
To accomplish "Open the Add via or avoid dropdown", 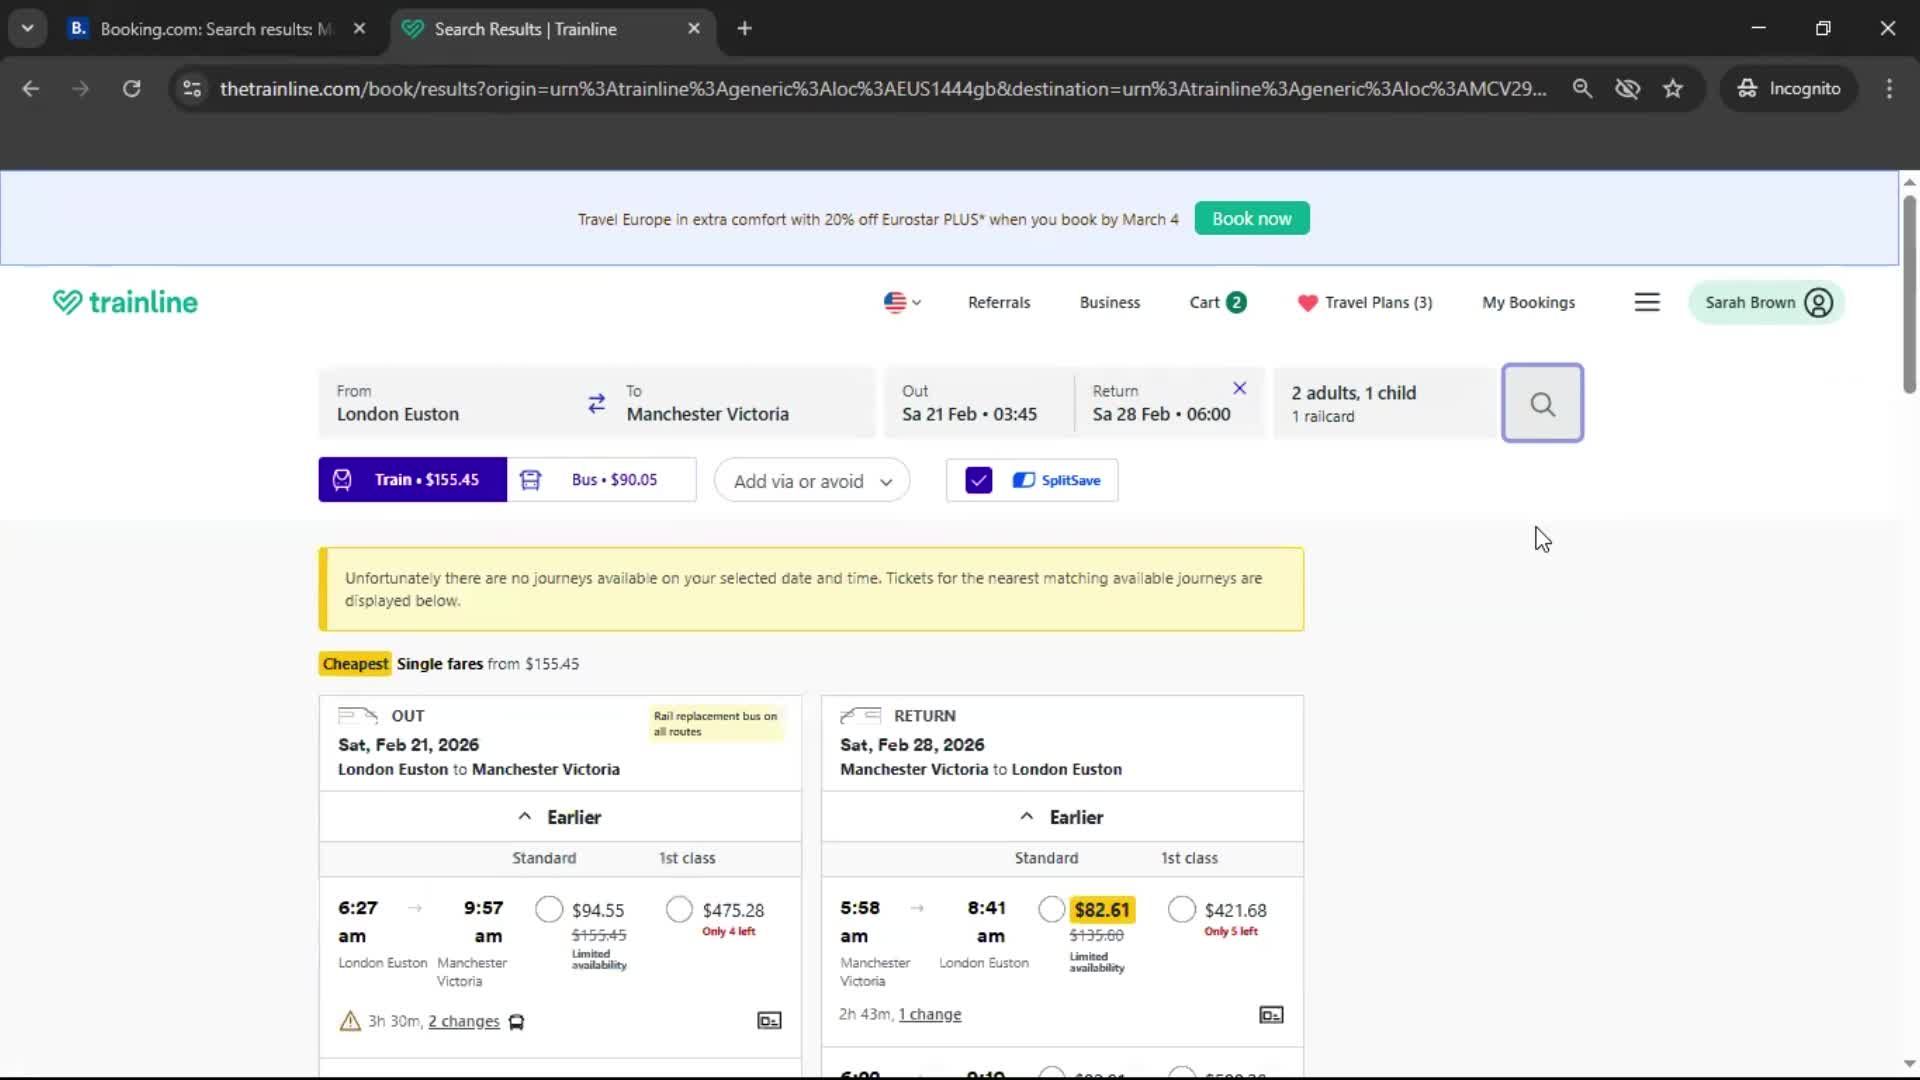I will point(811,480).
